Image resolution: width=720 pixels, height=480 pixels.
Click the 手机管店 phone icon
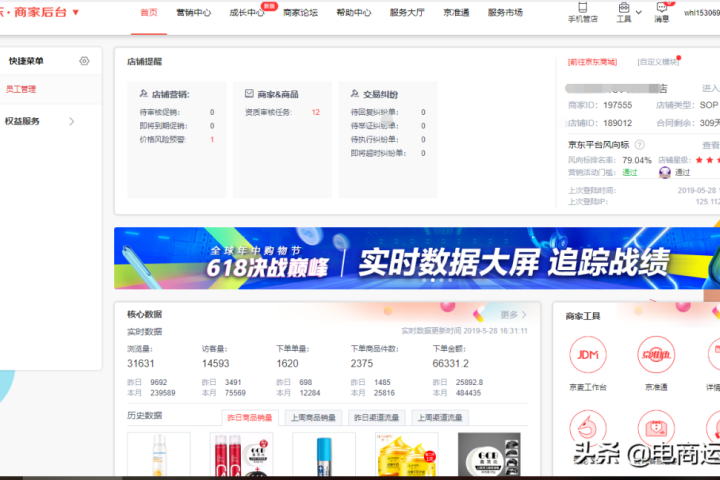(583, 7)
